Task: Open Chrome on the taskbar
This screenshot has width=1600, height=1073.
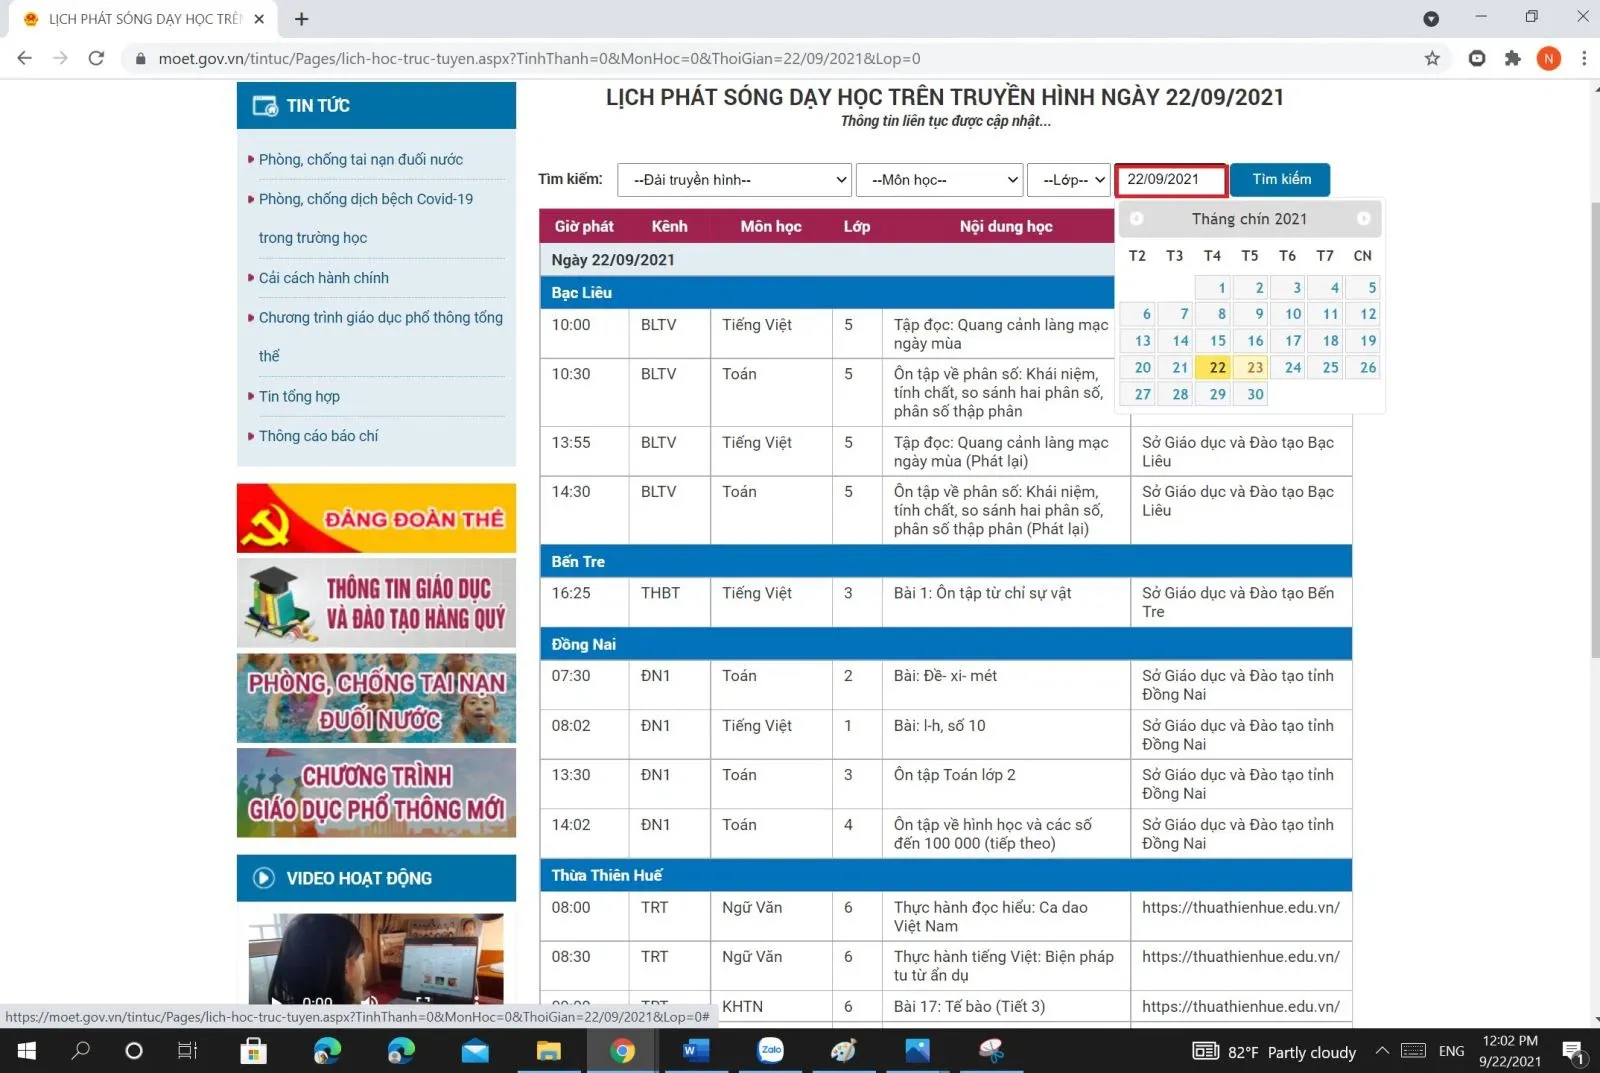Action: click(622, 1051)
